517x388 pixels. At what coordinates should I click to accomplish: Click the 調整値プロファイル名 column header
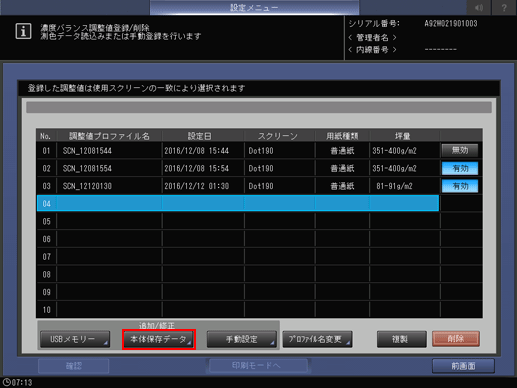coord(109,136)
